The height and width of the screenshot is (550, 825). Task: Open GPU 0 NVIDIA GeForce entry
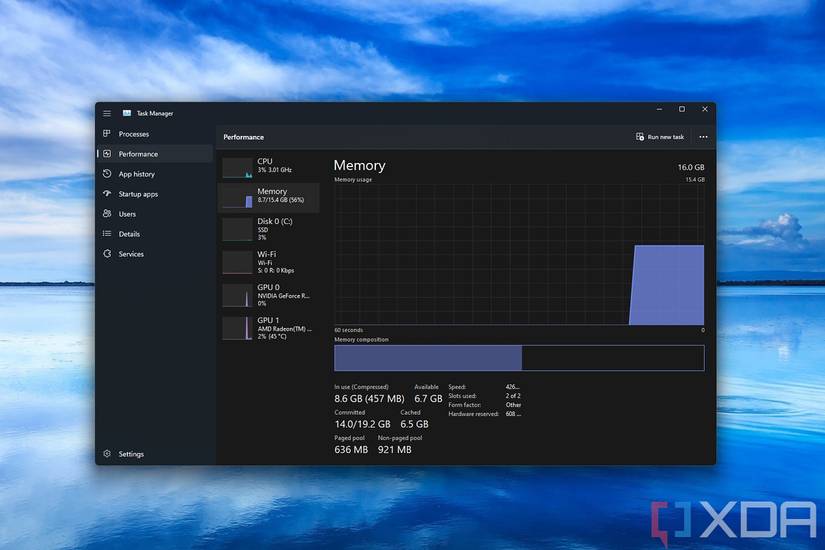click(268, 296)
